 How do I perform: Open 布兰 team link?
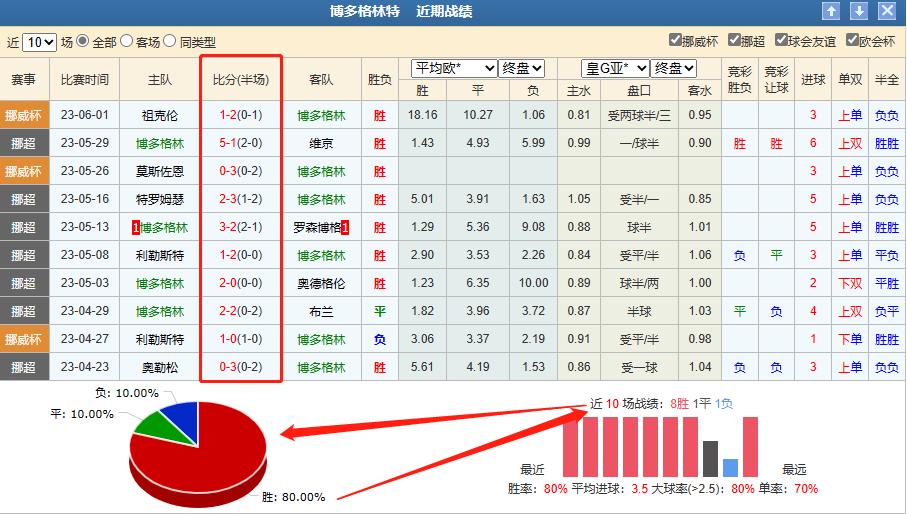[x=321, y=311]
